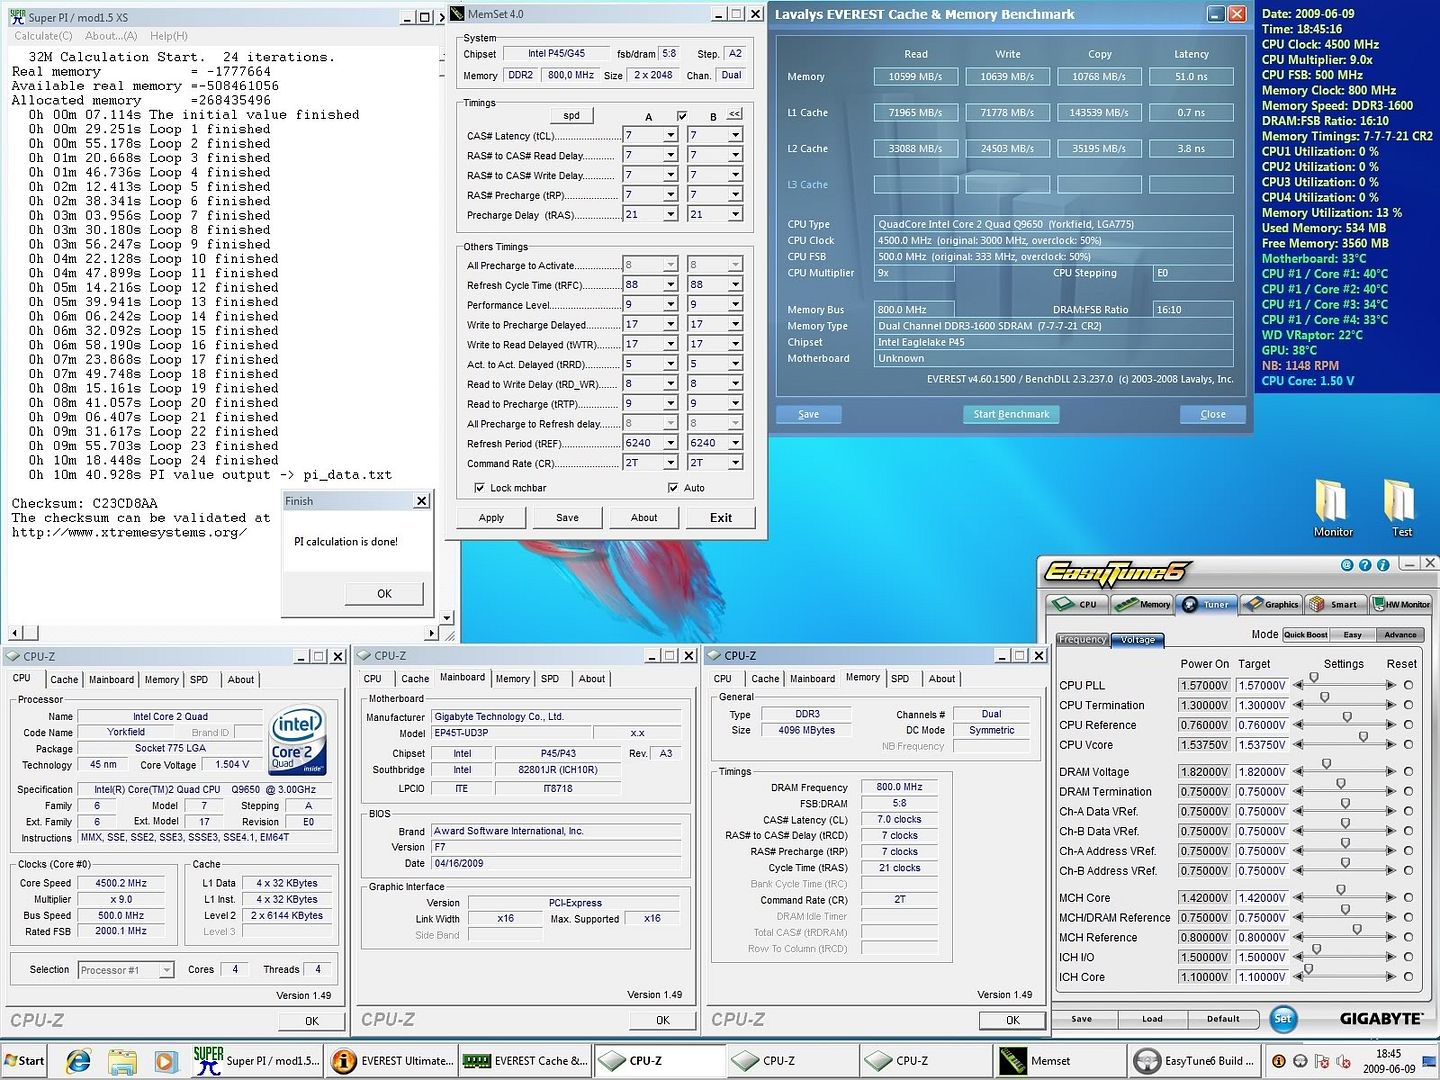Click the CPU Vcore Target value field
The image size is (1440, 1080).
[1262, 745]
